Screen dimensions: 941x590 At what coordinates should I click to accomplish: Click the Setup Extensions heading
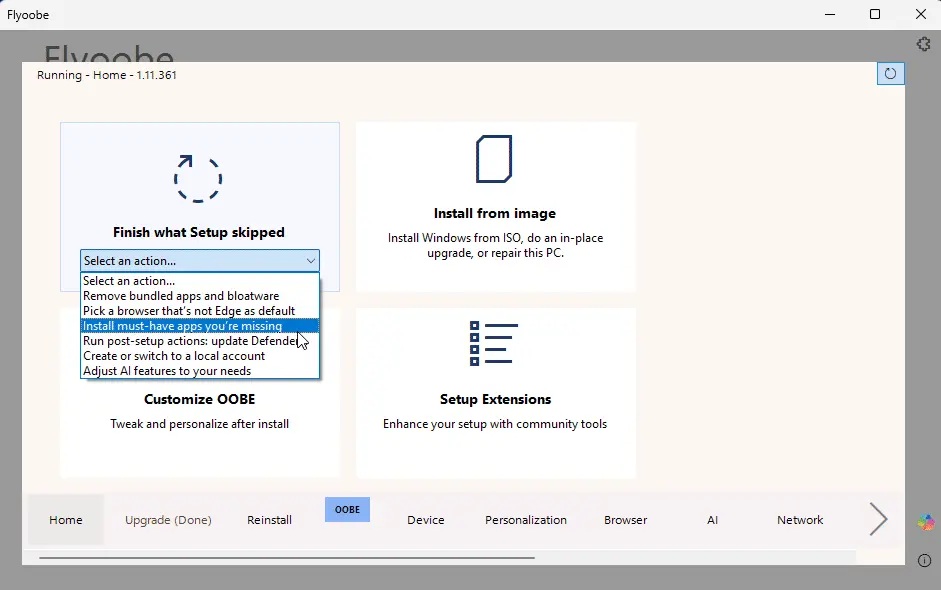pos(495,400)
